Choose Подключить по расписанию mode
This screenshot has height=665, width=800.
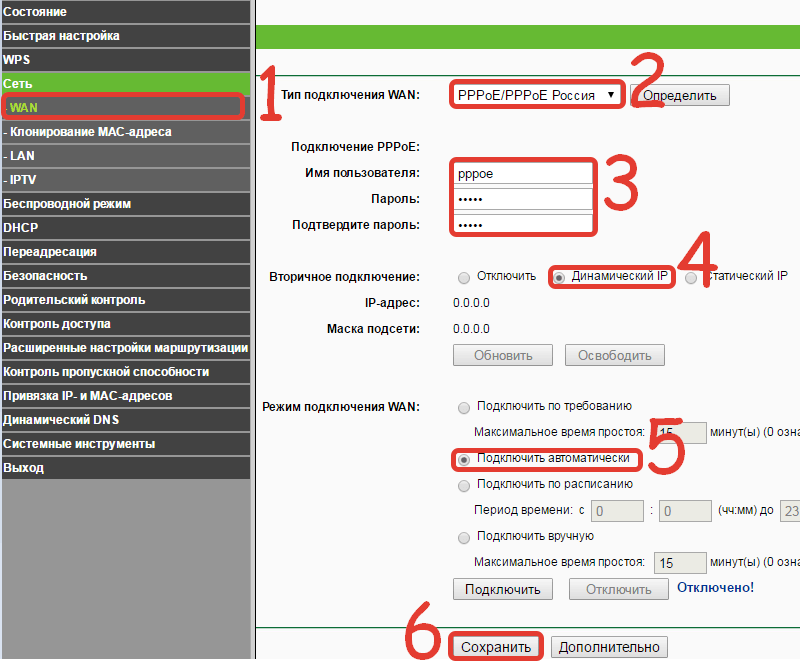(x=463, y=485)
